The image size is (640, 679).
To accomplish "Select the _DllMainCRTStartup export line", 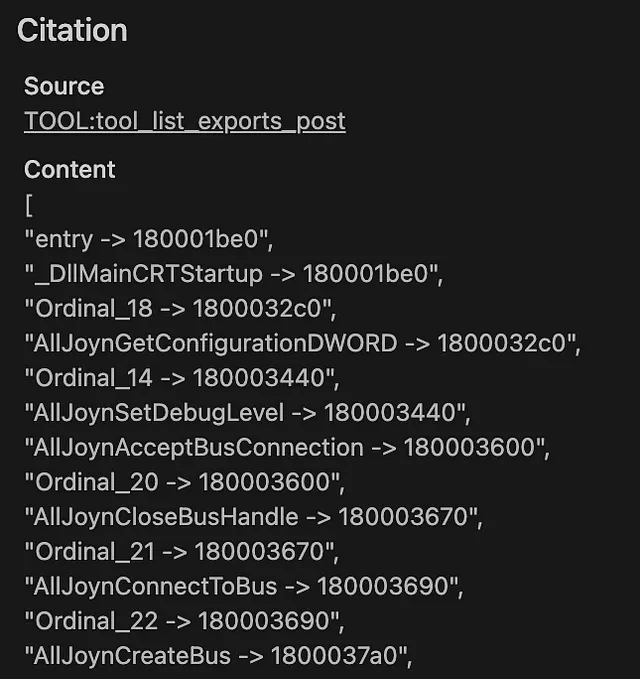I will [232, 274].
